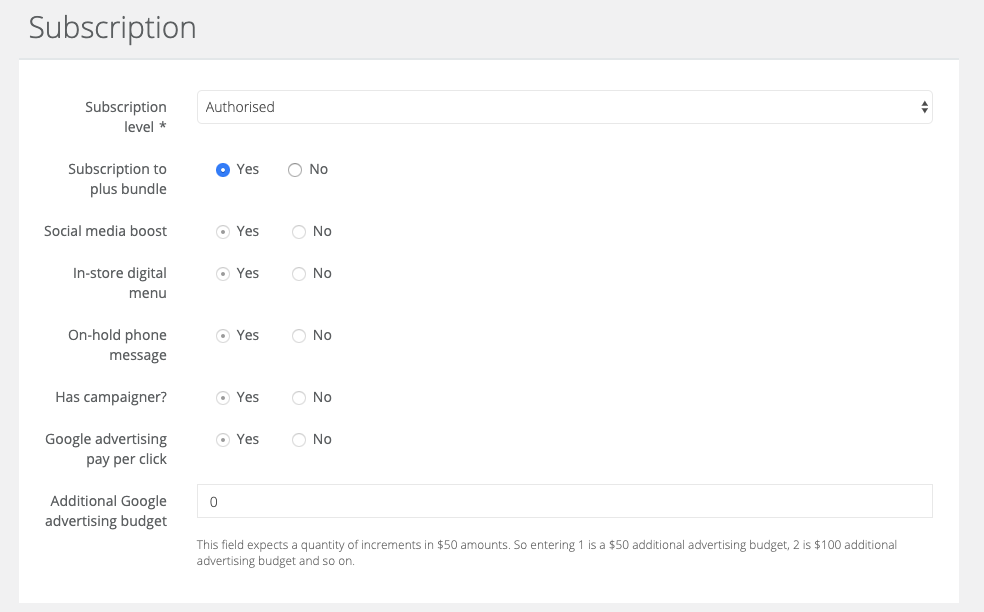Select No for Subscription to plus bundle
The image size is (984, 612).
tap(295, 170)
